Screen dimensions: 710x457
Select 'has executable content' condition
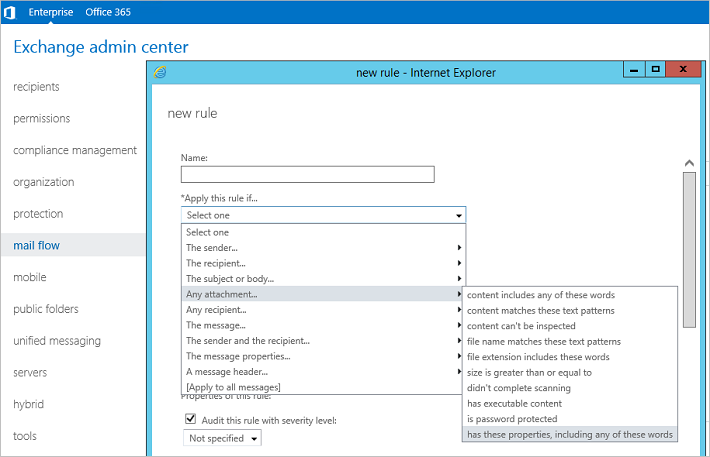coord(570,403)
